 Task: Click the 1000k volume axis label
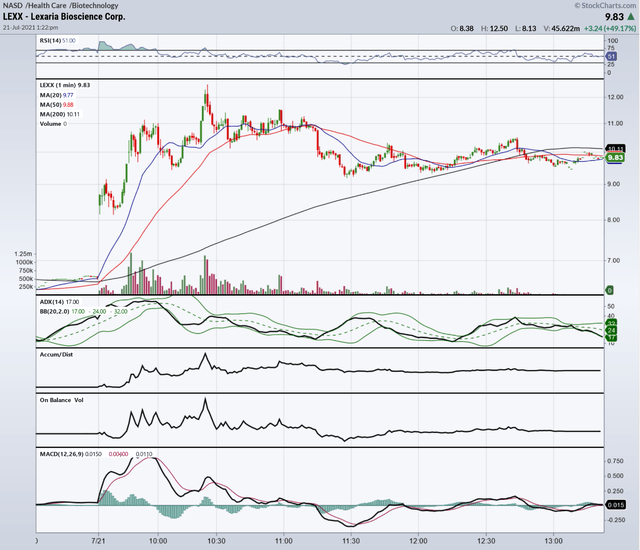click(x=24, y=262)
